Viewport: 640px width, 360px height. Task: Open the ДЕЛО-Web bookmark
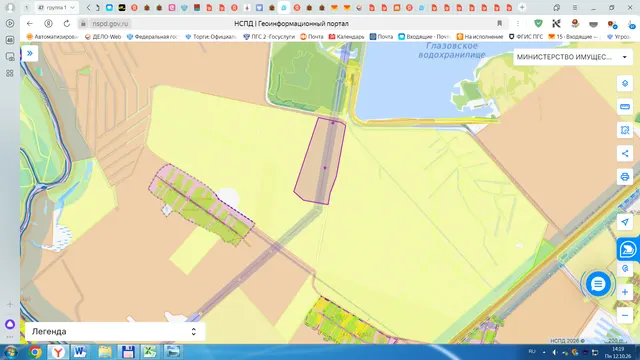pyautogui.click(x=103, y=37)
